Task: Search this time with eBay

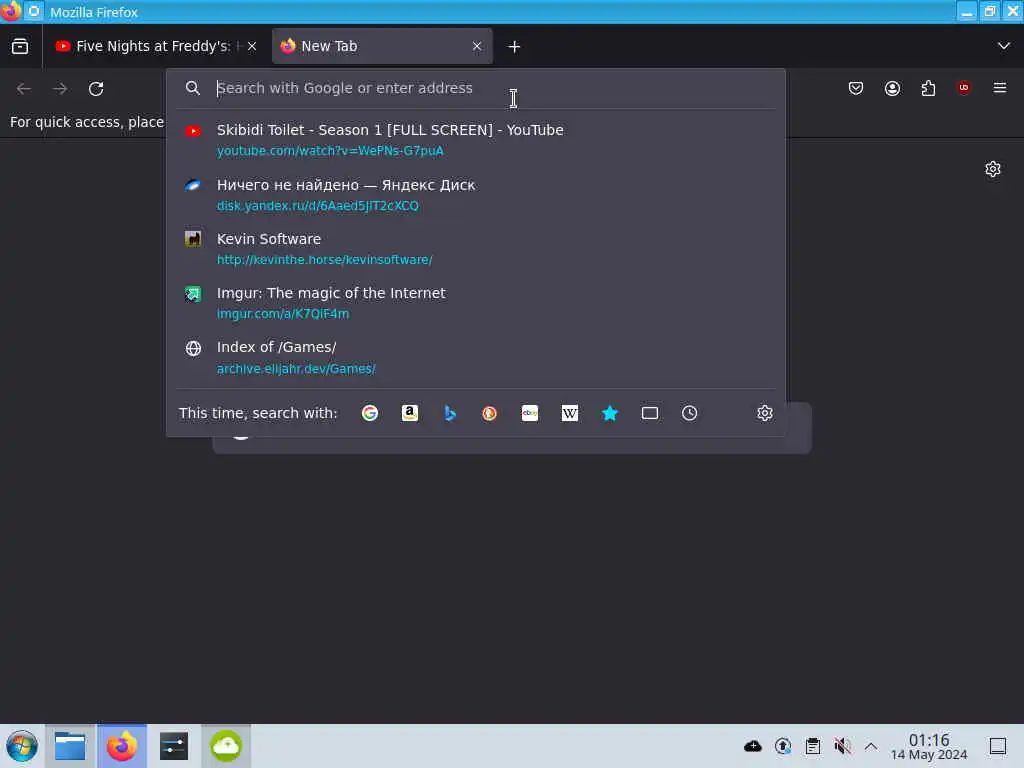Action: pyautogui.click(x=530, y=413)
